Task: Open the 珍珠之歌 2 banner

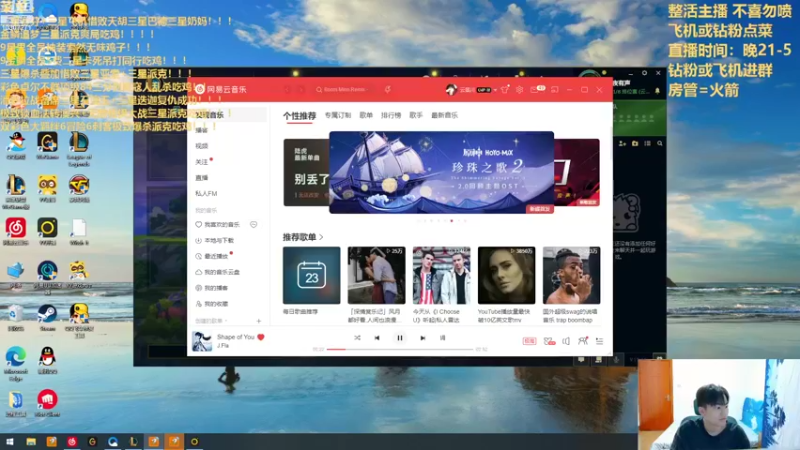Action: (441, 172)
